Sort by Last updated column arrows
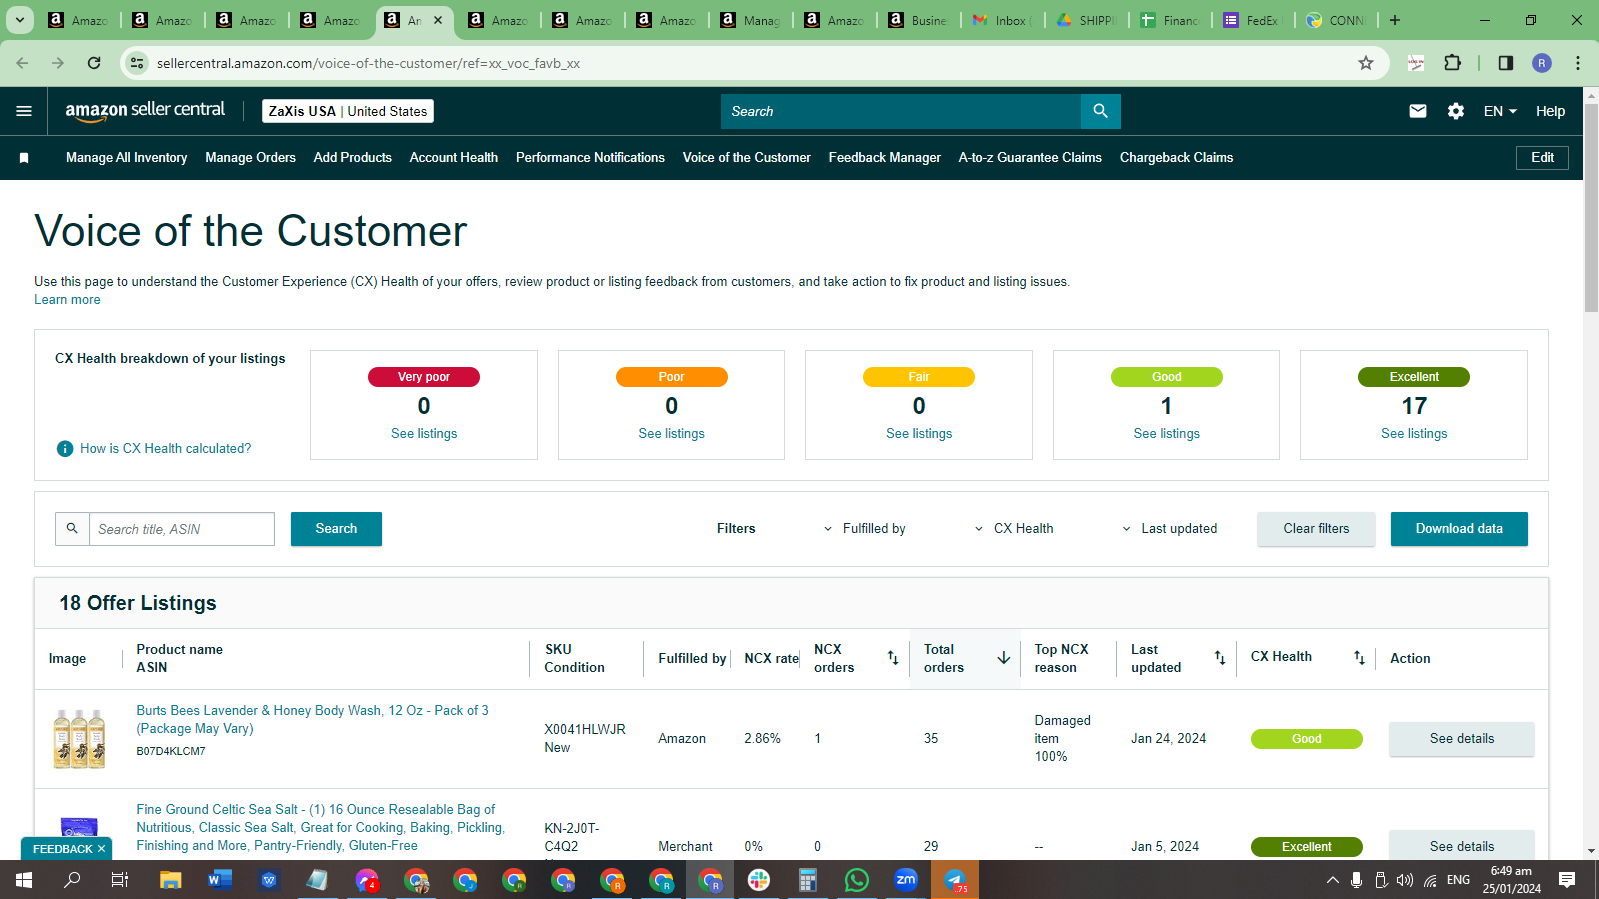 pos(1220,657)
